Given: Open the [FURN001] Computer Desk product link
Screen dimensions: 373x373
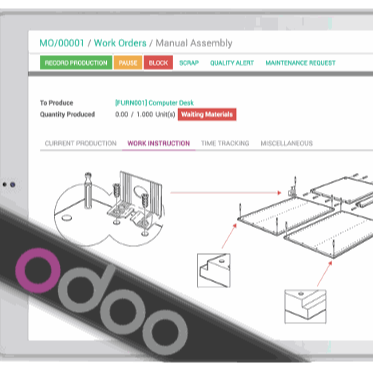Looking at the screenshot, I should (154, 103).
